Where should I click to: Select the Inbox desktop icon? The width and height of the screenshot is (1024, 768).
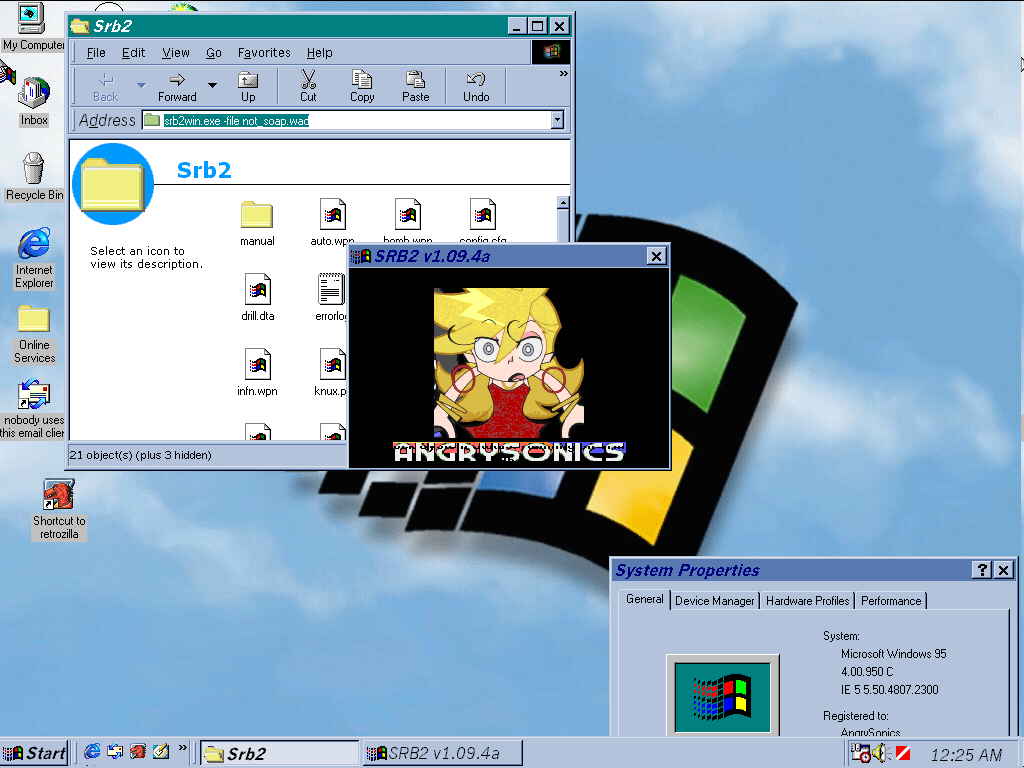(34, 101)
